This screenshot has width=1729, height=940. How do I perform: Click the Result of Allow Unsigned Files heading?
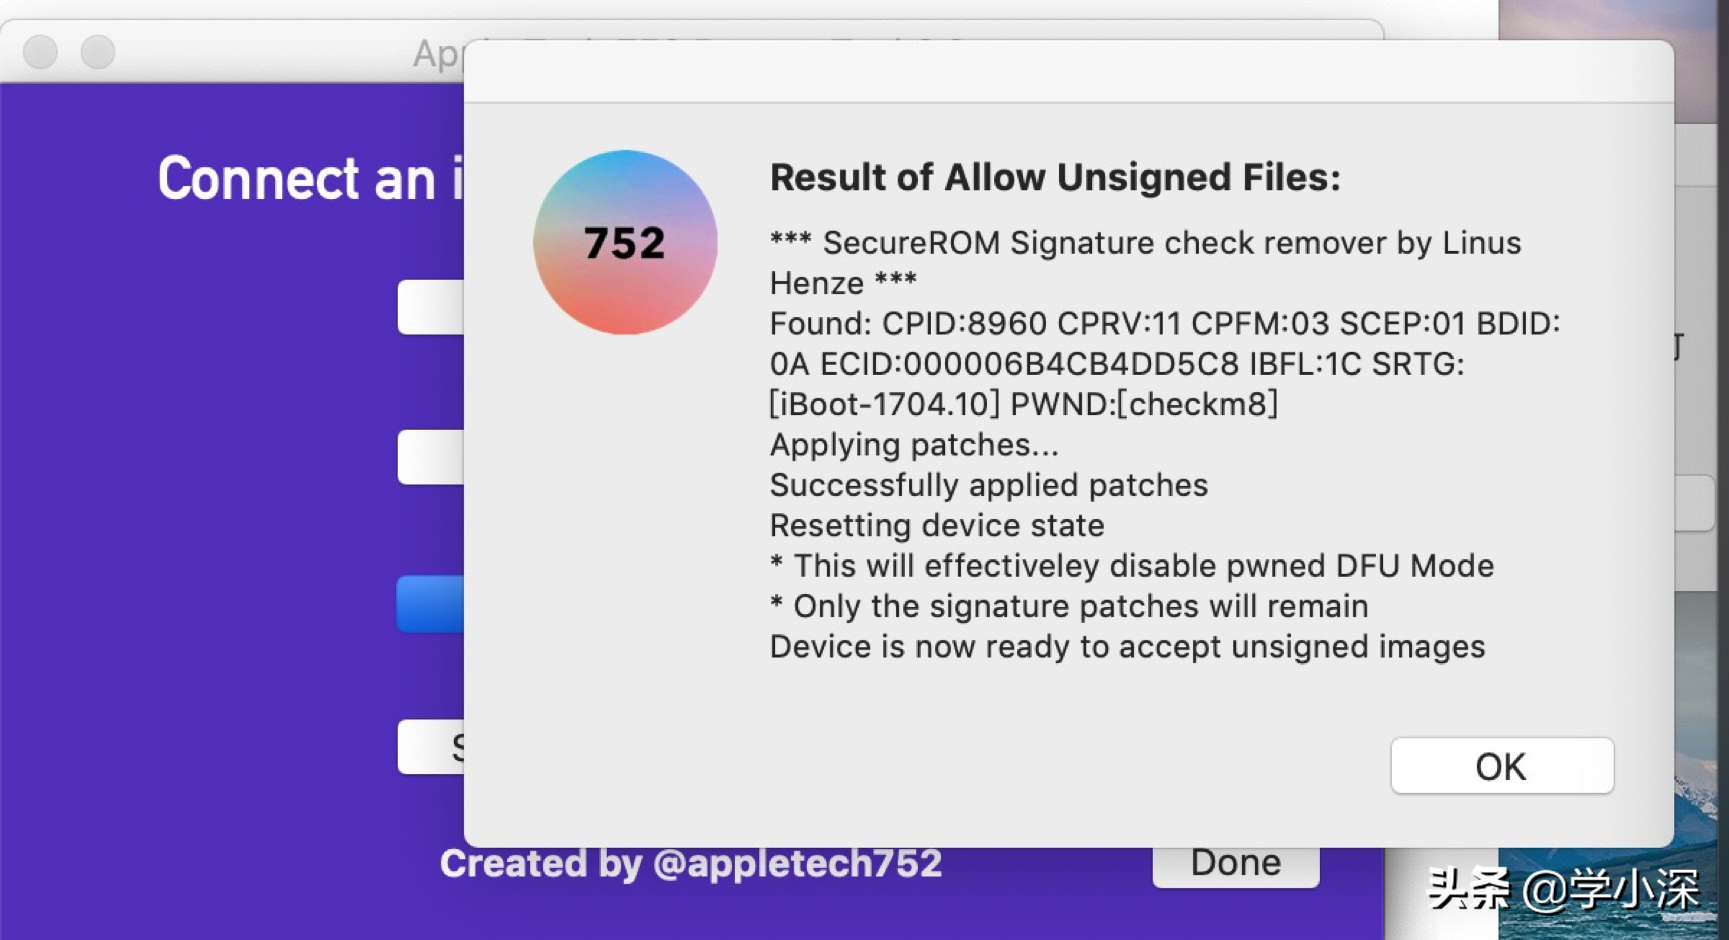[1055, 177]
